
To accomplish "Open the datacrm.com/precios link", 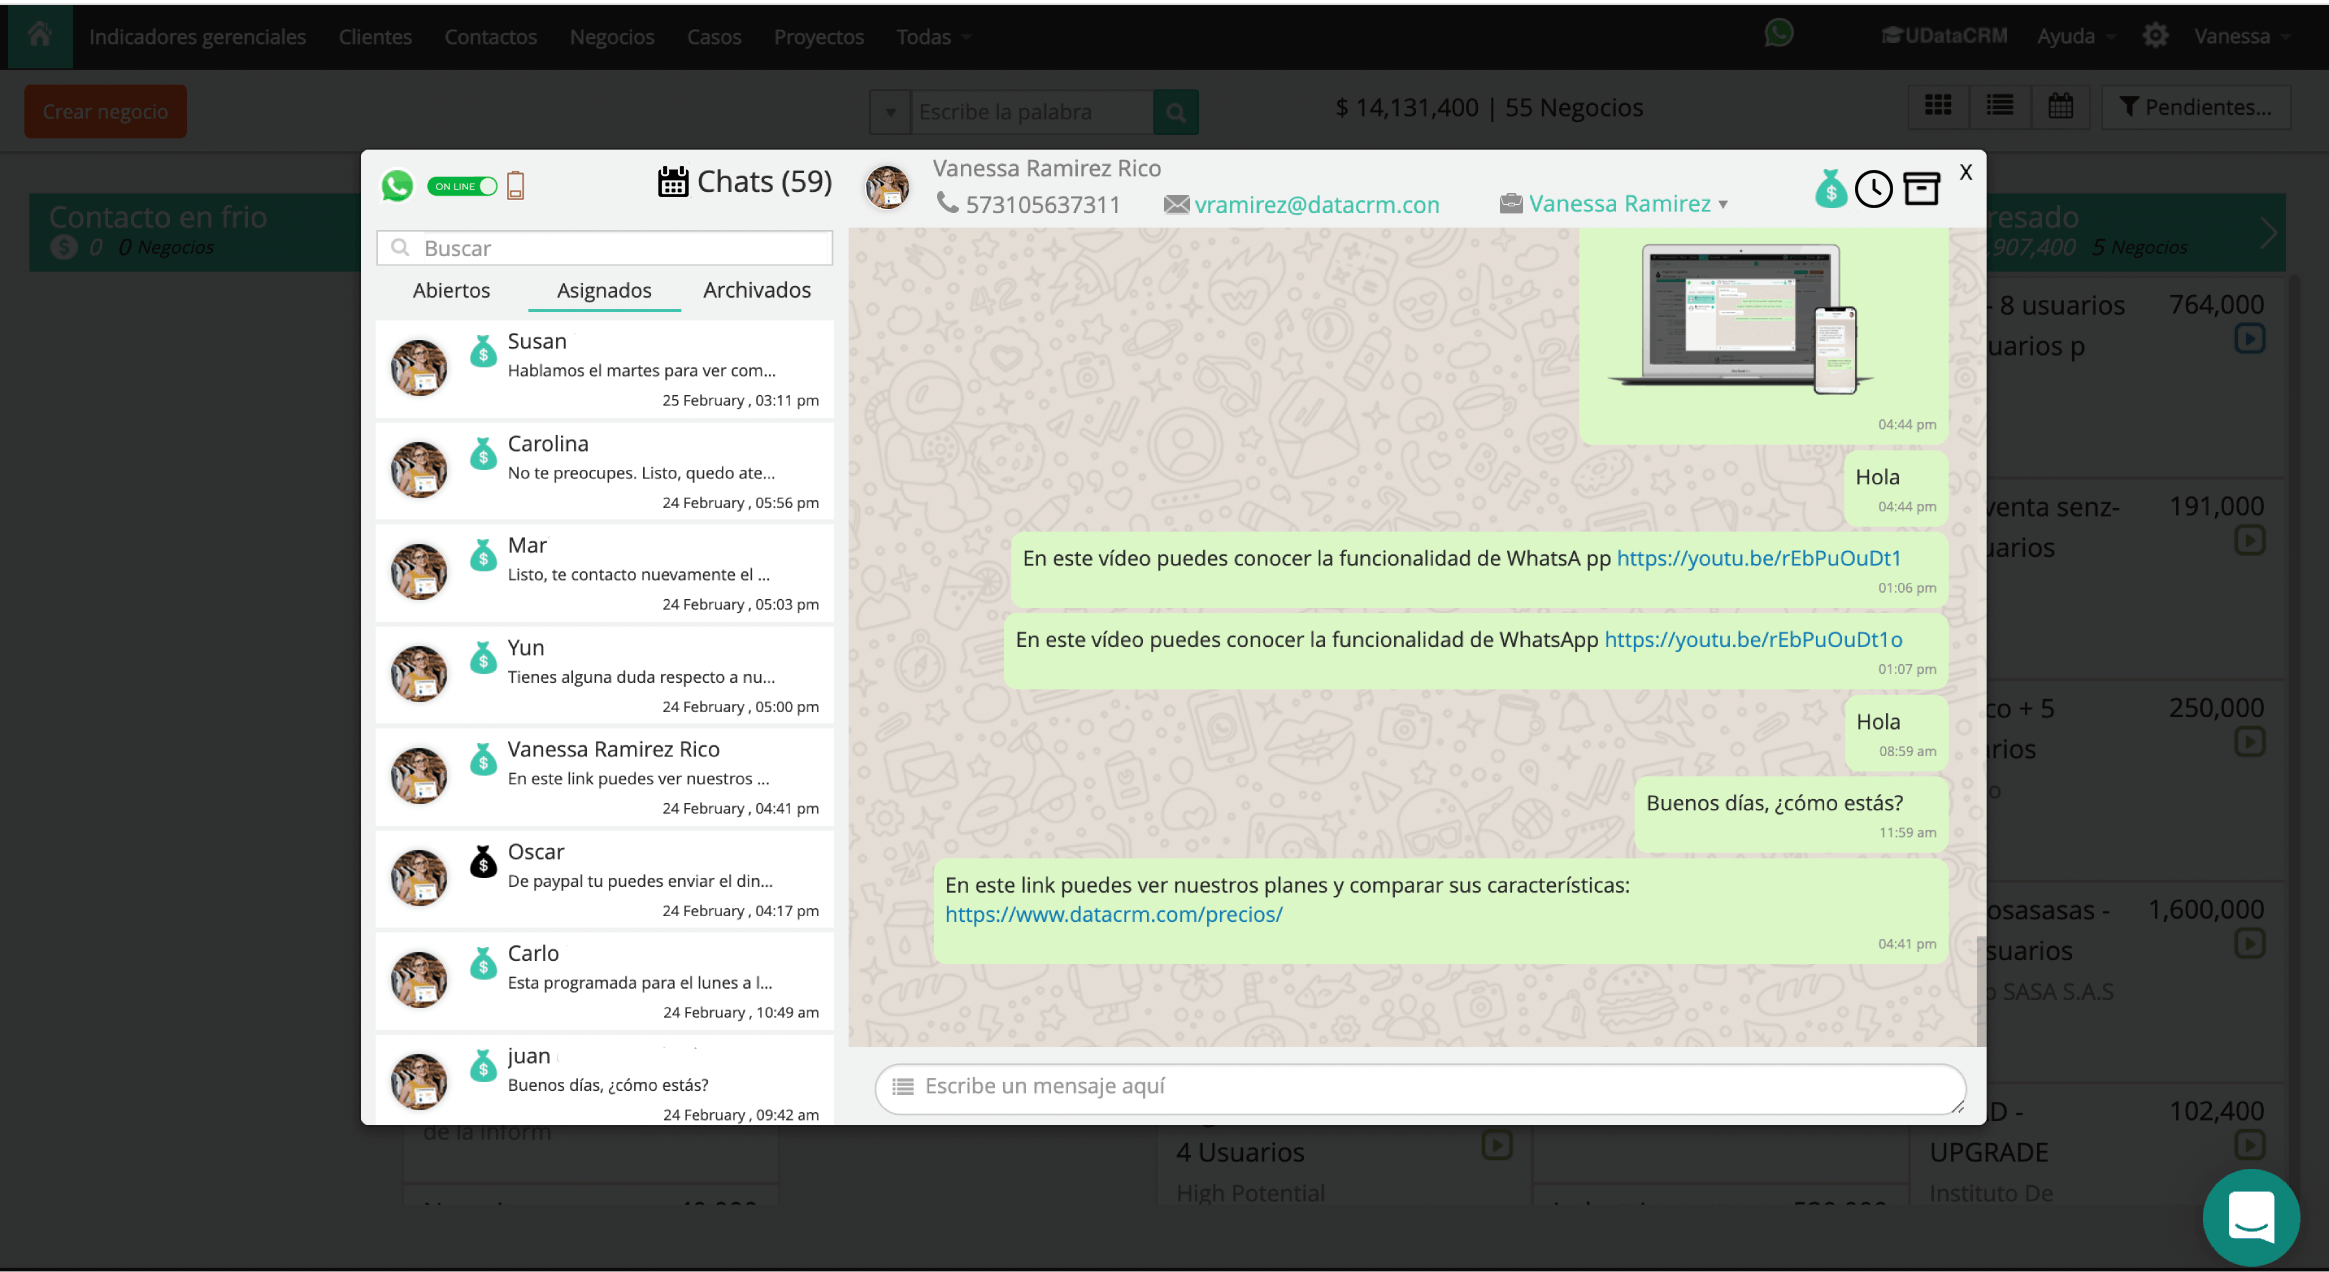I will (x=1113, y=914).
